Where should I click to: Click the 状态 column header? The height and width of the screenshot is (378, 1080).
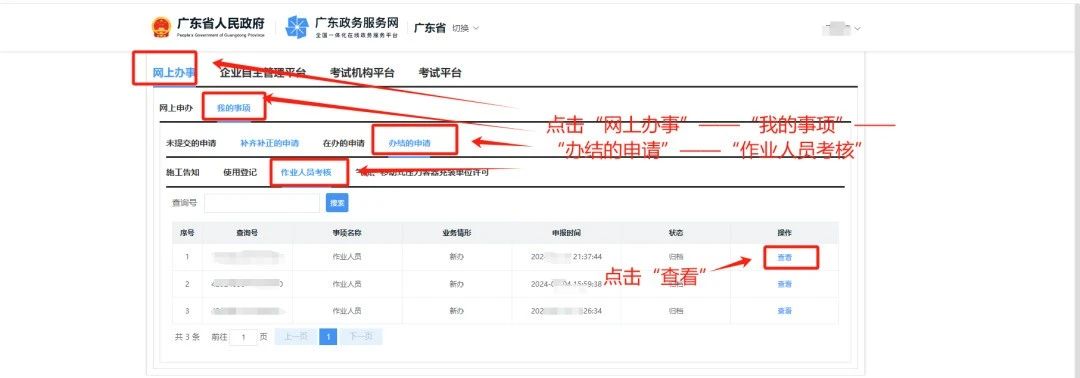676,233
